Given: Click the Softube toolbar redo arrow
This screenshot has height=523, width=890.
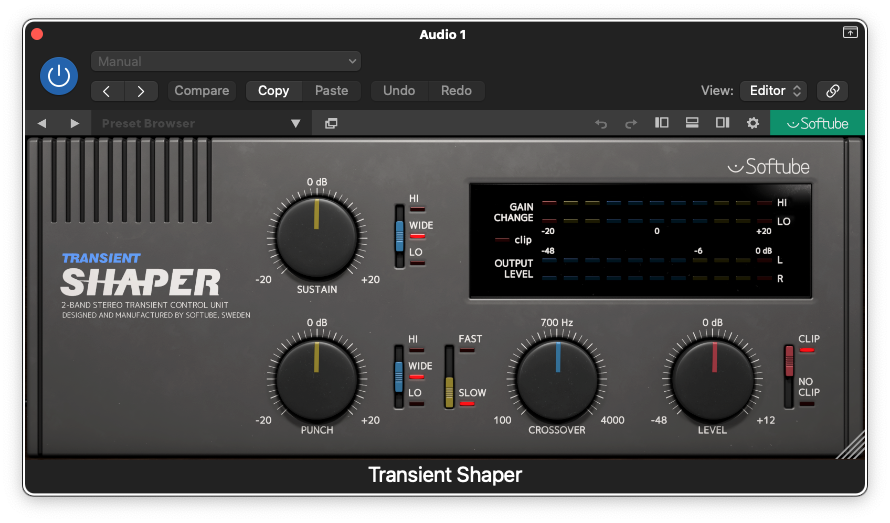Looking at the screenshot, I should click(631, 123).
